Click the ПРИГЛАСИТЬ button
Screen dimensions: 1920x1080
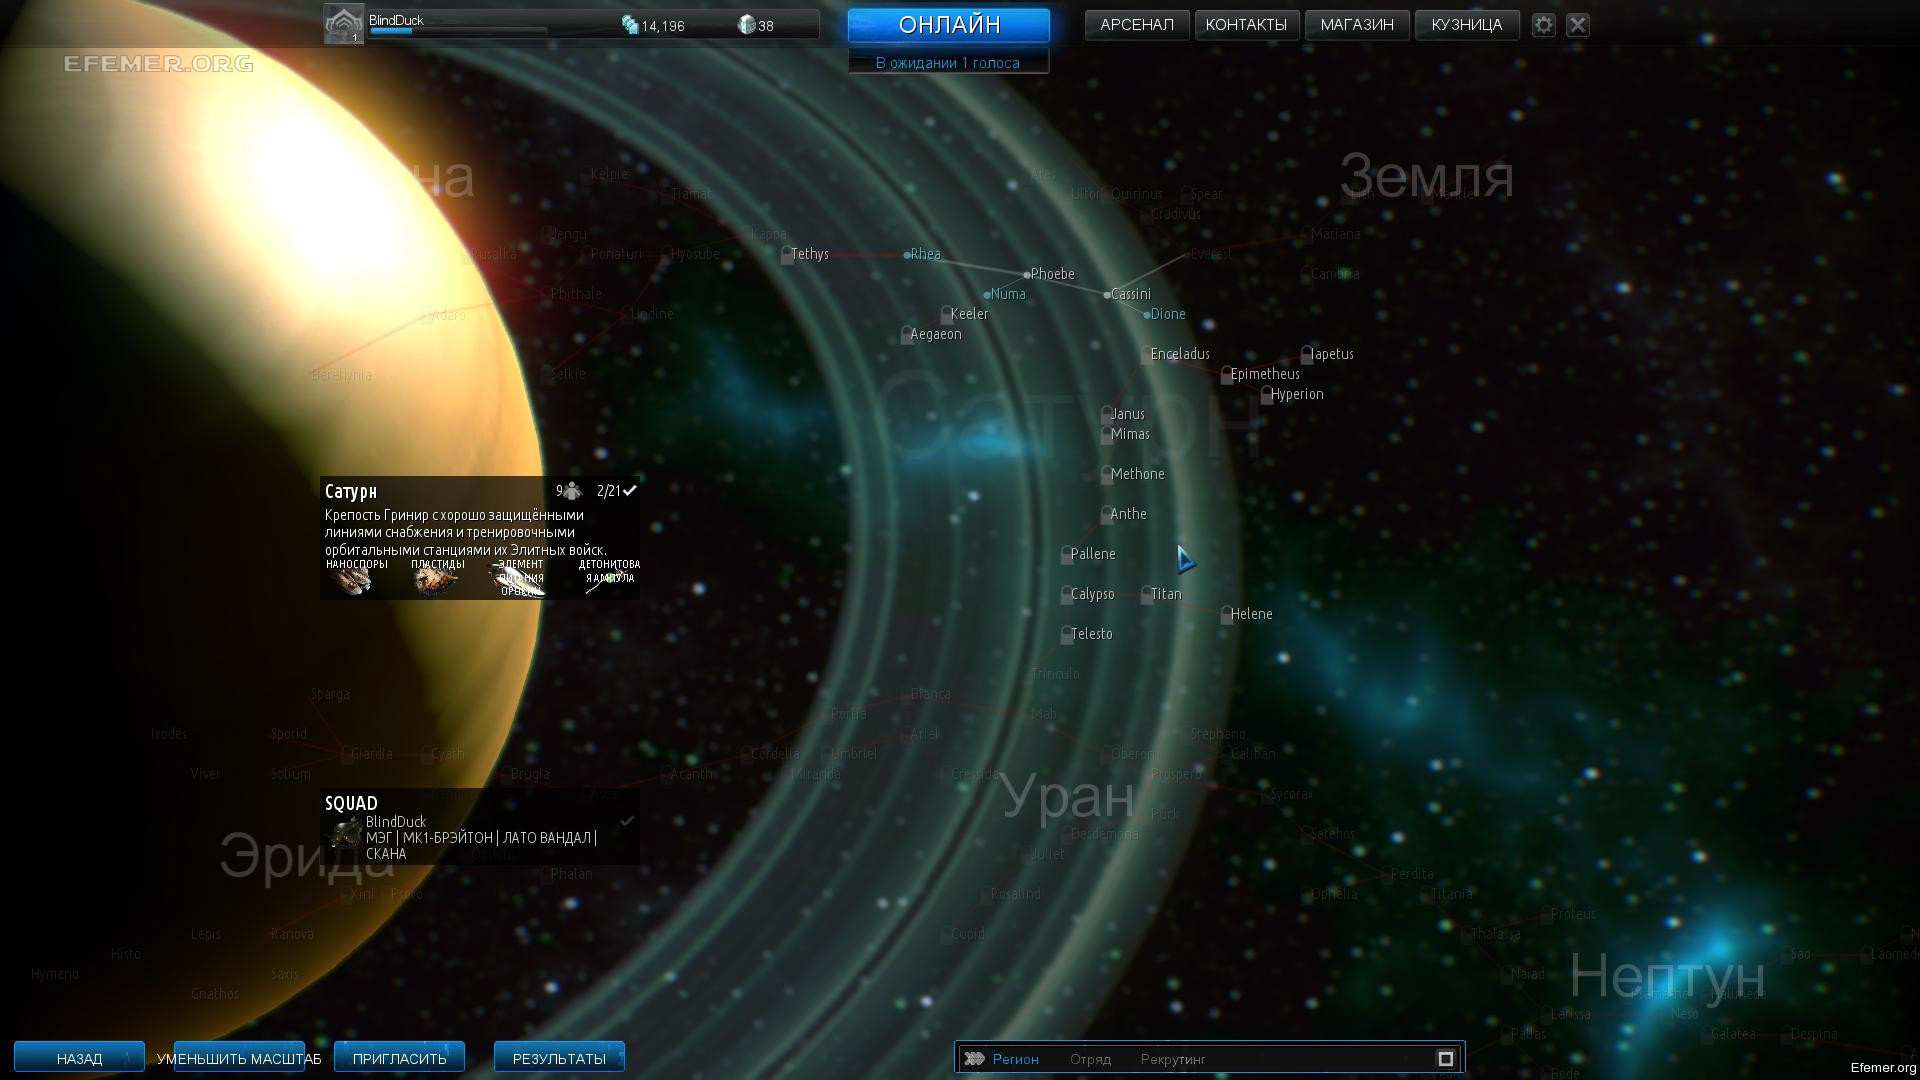[399, 1058]
